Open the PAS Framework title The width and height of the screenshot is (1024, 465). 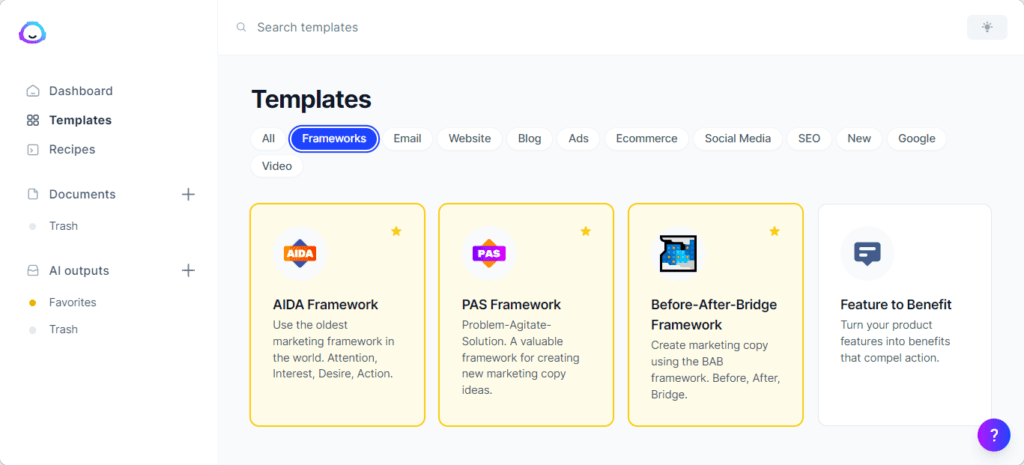[511, 304]
